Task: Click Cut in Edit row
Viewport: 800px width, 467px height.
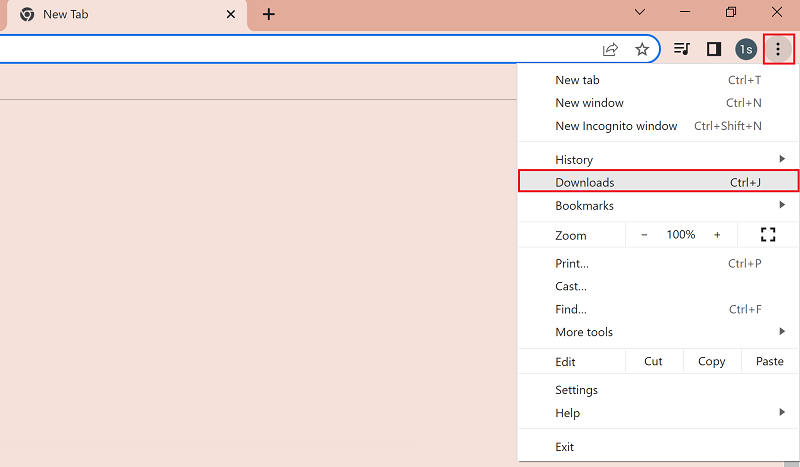Action: pos(654,361)
